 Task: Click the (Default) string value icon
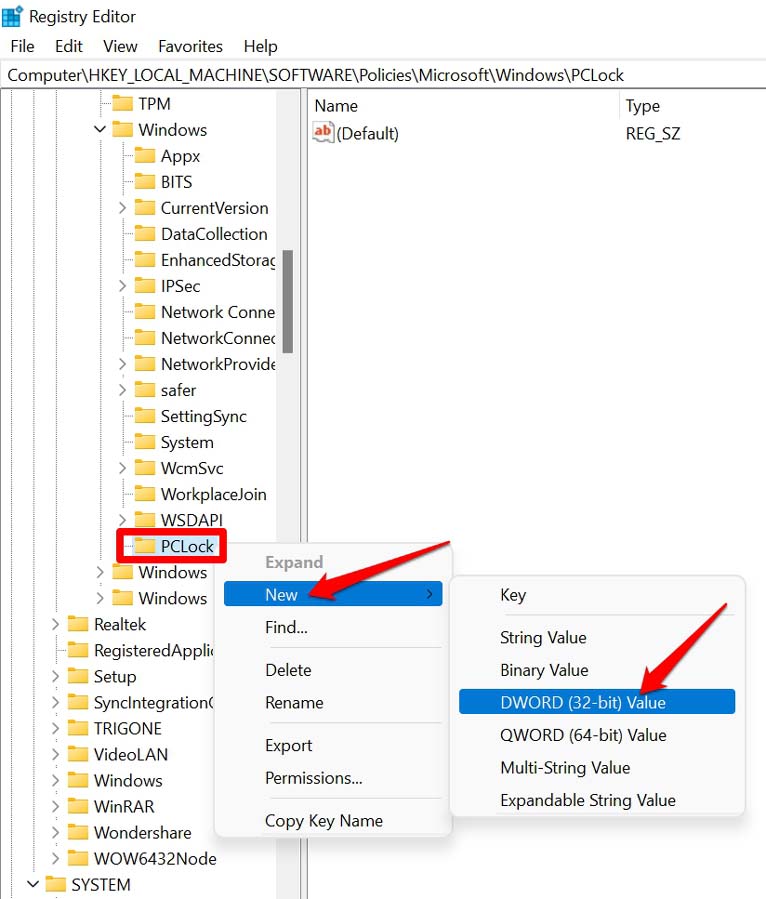(x=323, y=133)
